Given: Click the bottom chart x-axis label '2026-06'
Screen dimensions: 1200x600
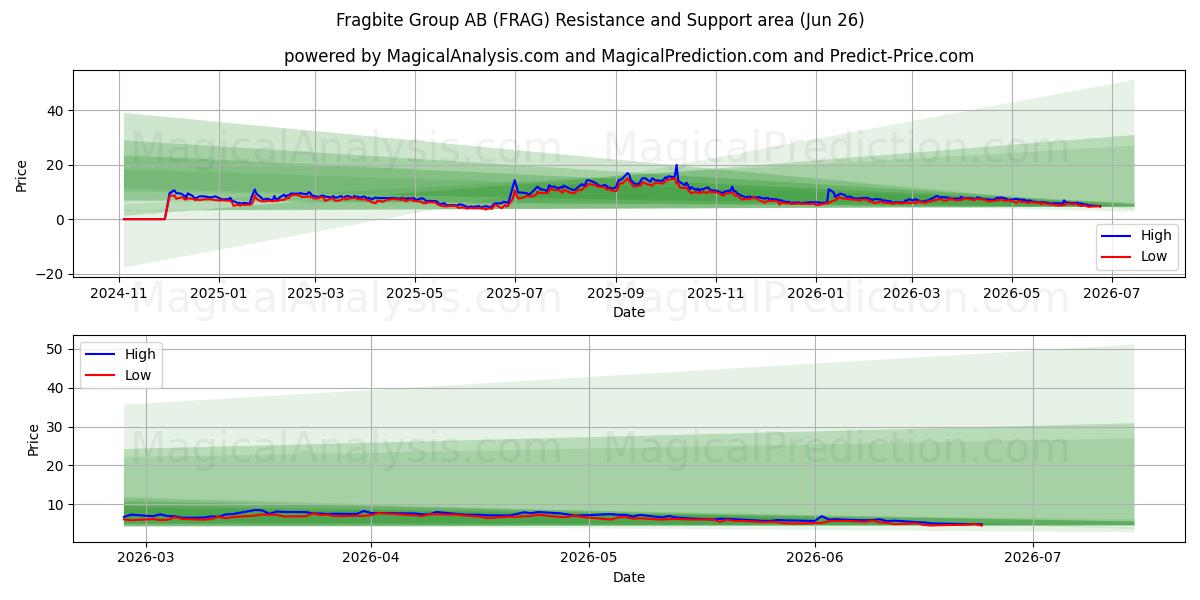Looking at the screenshot, I should coord(815,557).
